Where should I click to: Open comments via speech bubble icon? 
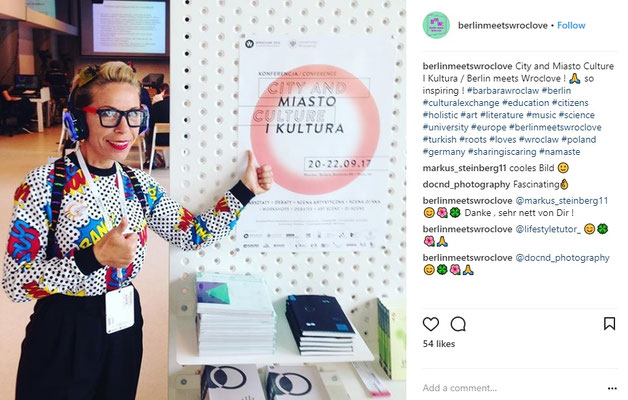458,324
